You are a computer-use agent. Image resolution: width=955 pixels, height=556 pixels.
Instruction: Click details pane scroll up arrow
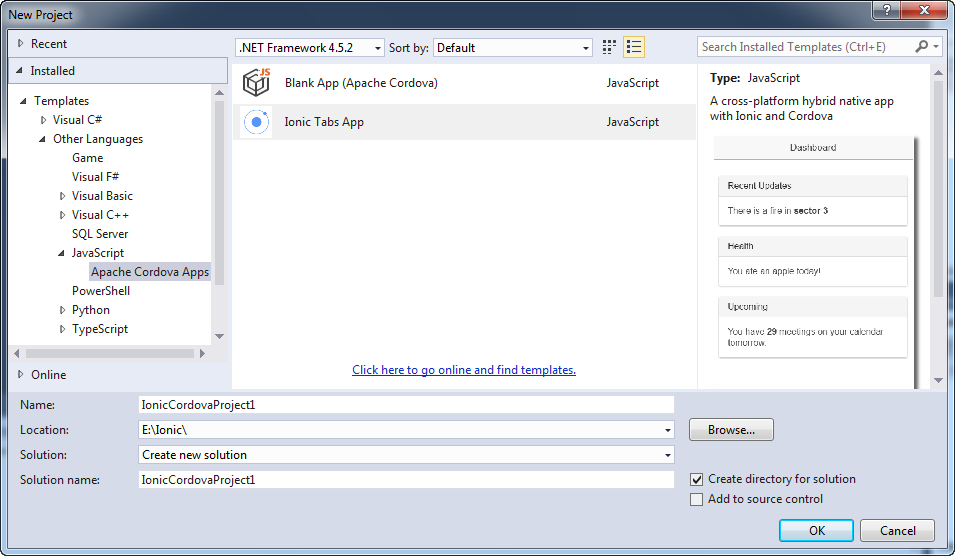[939, 72]
